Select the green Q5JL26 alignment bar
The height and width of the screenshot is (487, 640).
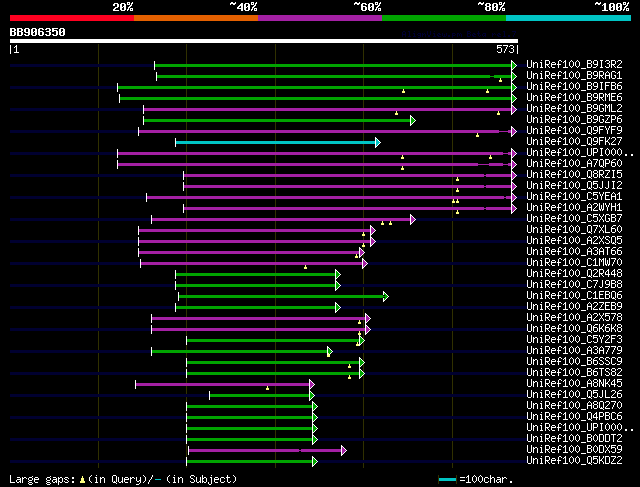click(260, 396)
